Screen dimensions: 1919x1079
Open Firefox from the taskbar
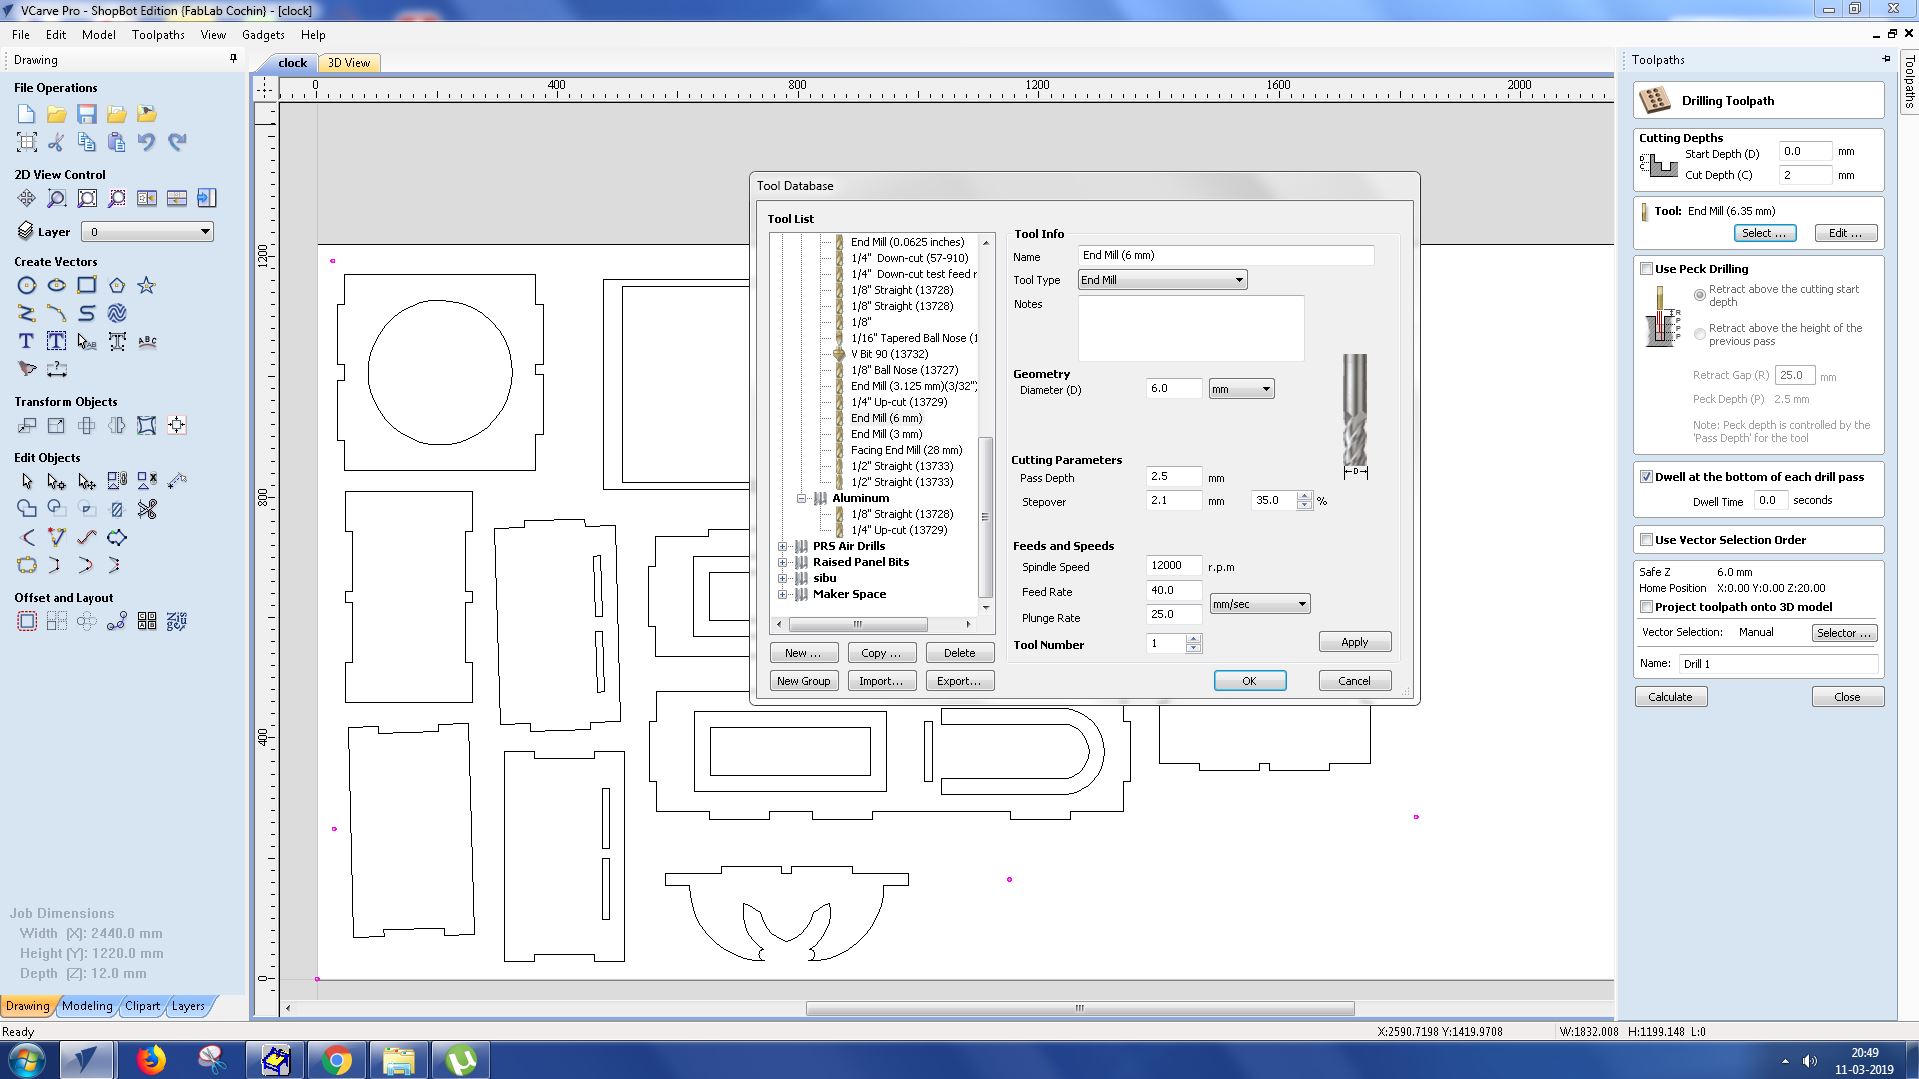point(151,1060)
